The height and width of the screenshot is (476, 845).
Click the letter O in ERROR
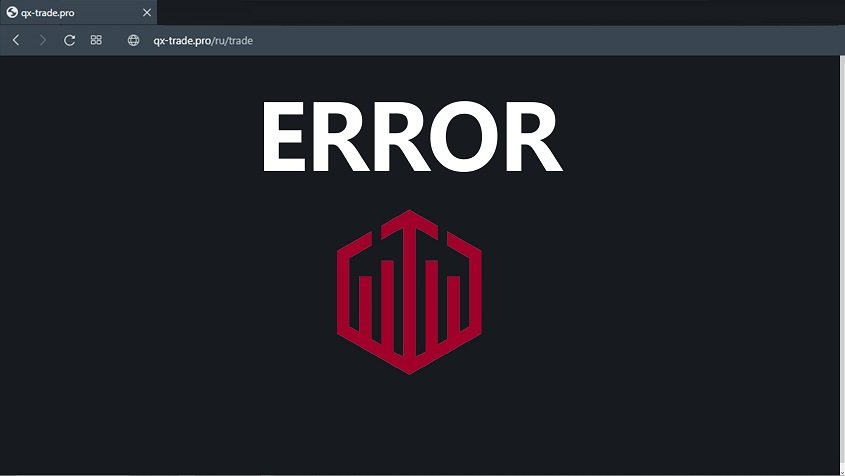coord(465,136)
